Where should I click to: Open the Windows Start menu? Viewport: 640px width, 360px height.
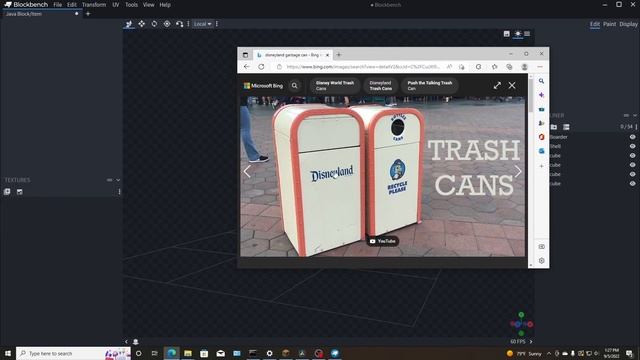click(8, 353)
